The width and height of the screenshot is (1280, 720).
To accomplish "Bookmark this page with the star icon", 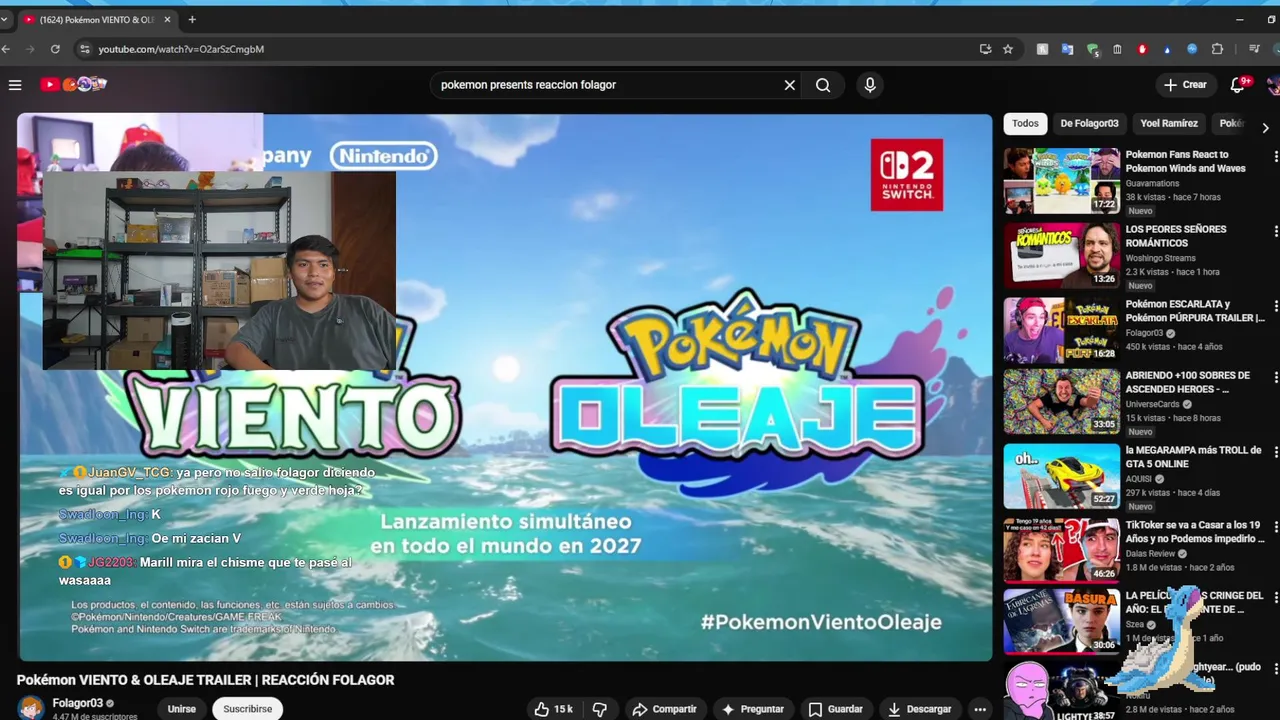I will pos(1008,49).
